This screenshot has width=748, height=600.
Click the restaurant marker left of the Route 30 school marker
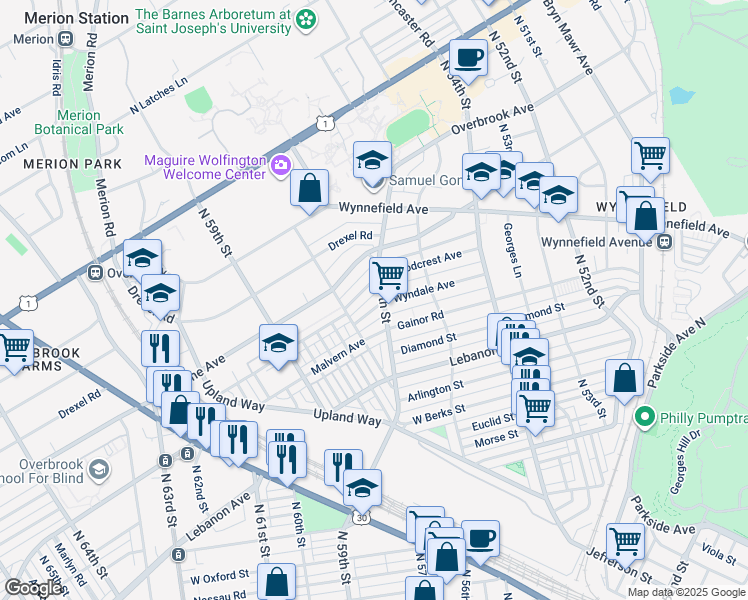(x=343, y=469)
